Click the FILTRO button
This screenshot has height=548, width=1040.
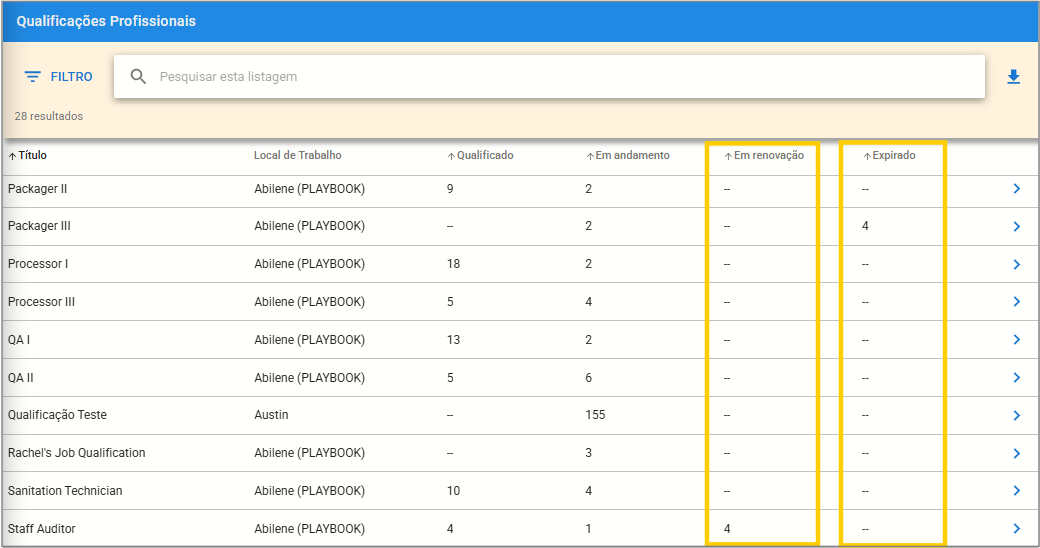pyautogui.click(x=70, y=77)
